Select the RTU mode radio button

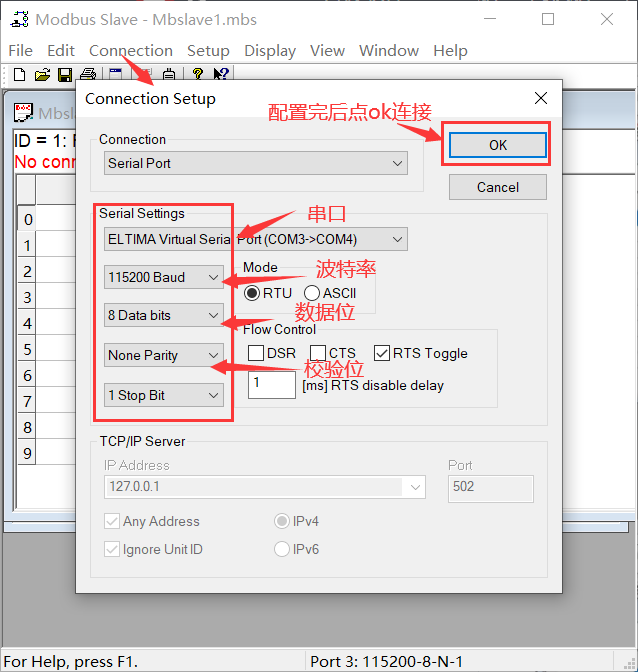click(x=252, y=293)
